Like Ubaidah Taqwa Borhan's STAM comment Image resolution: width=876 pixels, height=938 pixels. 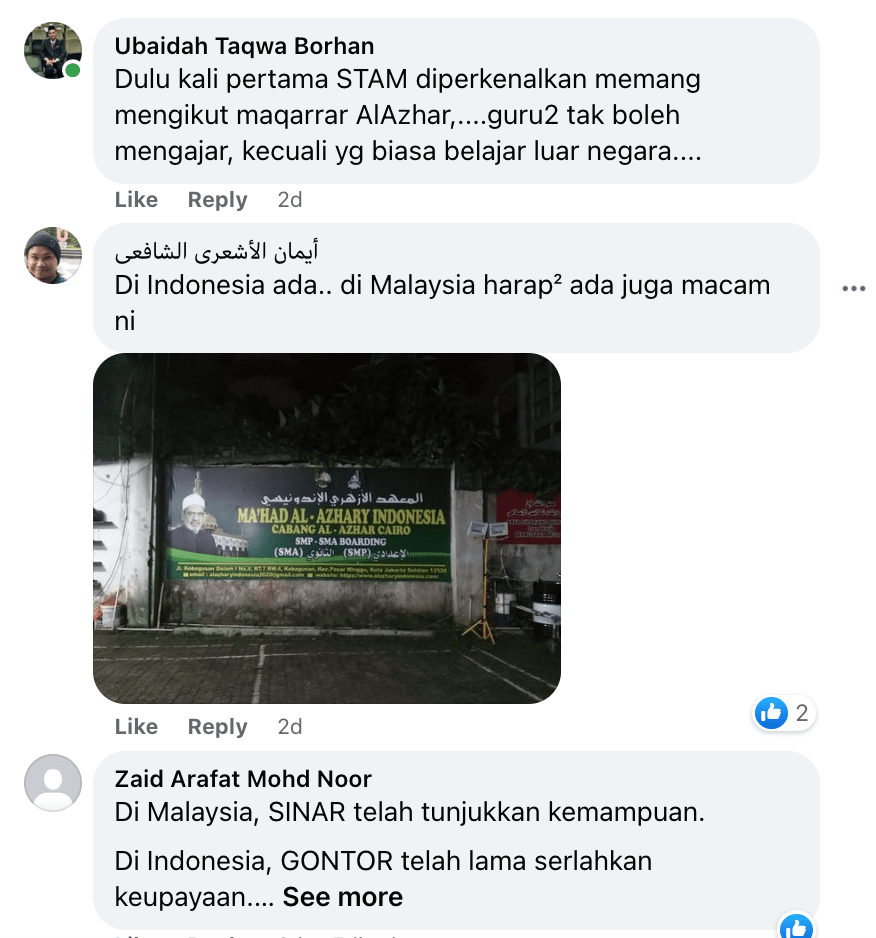[136, 199]
